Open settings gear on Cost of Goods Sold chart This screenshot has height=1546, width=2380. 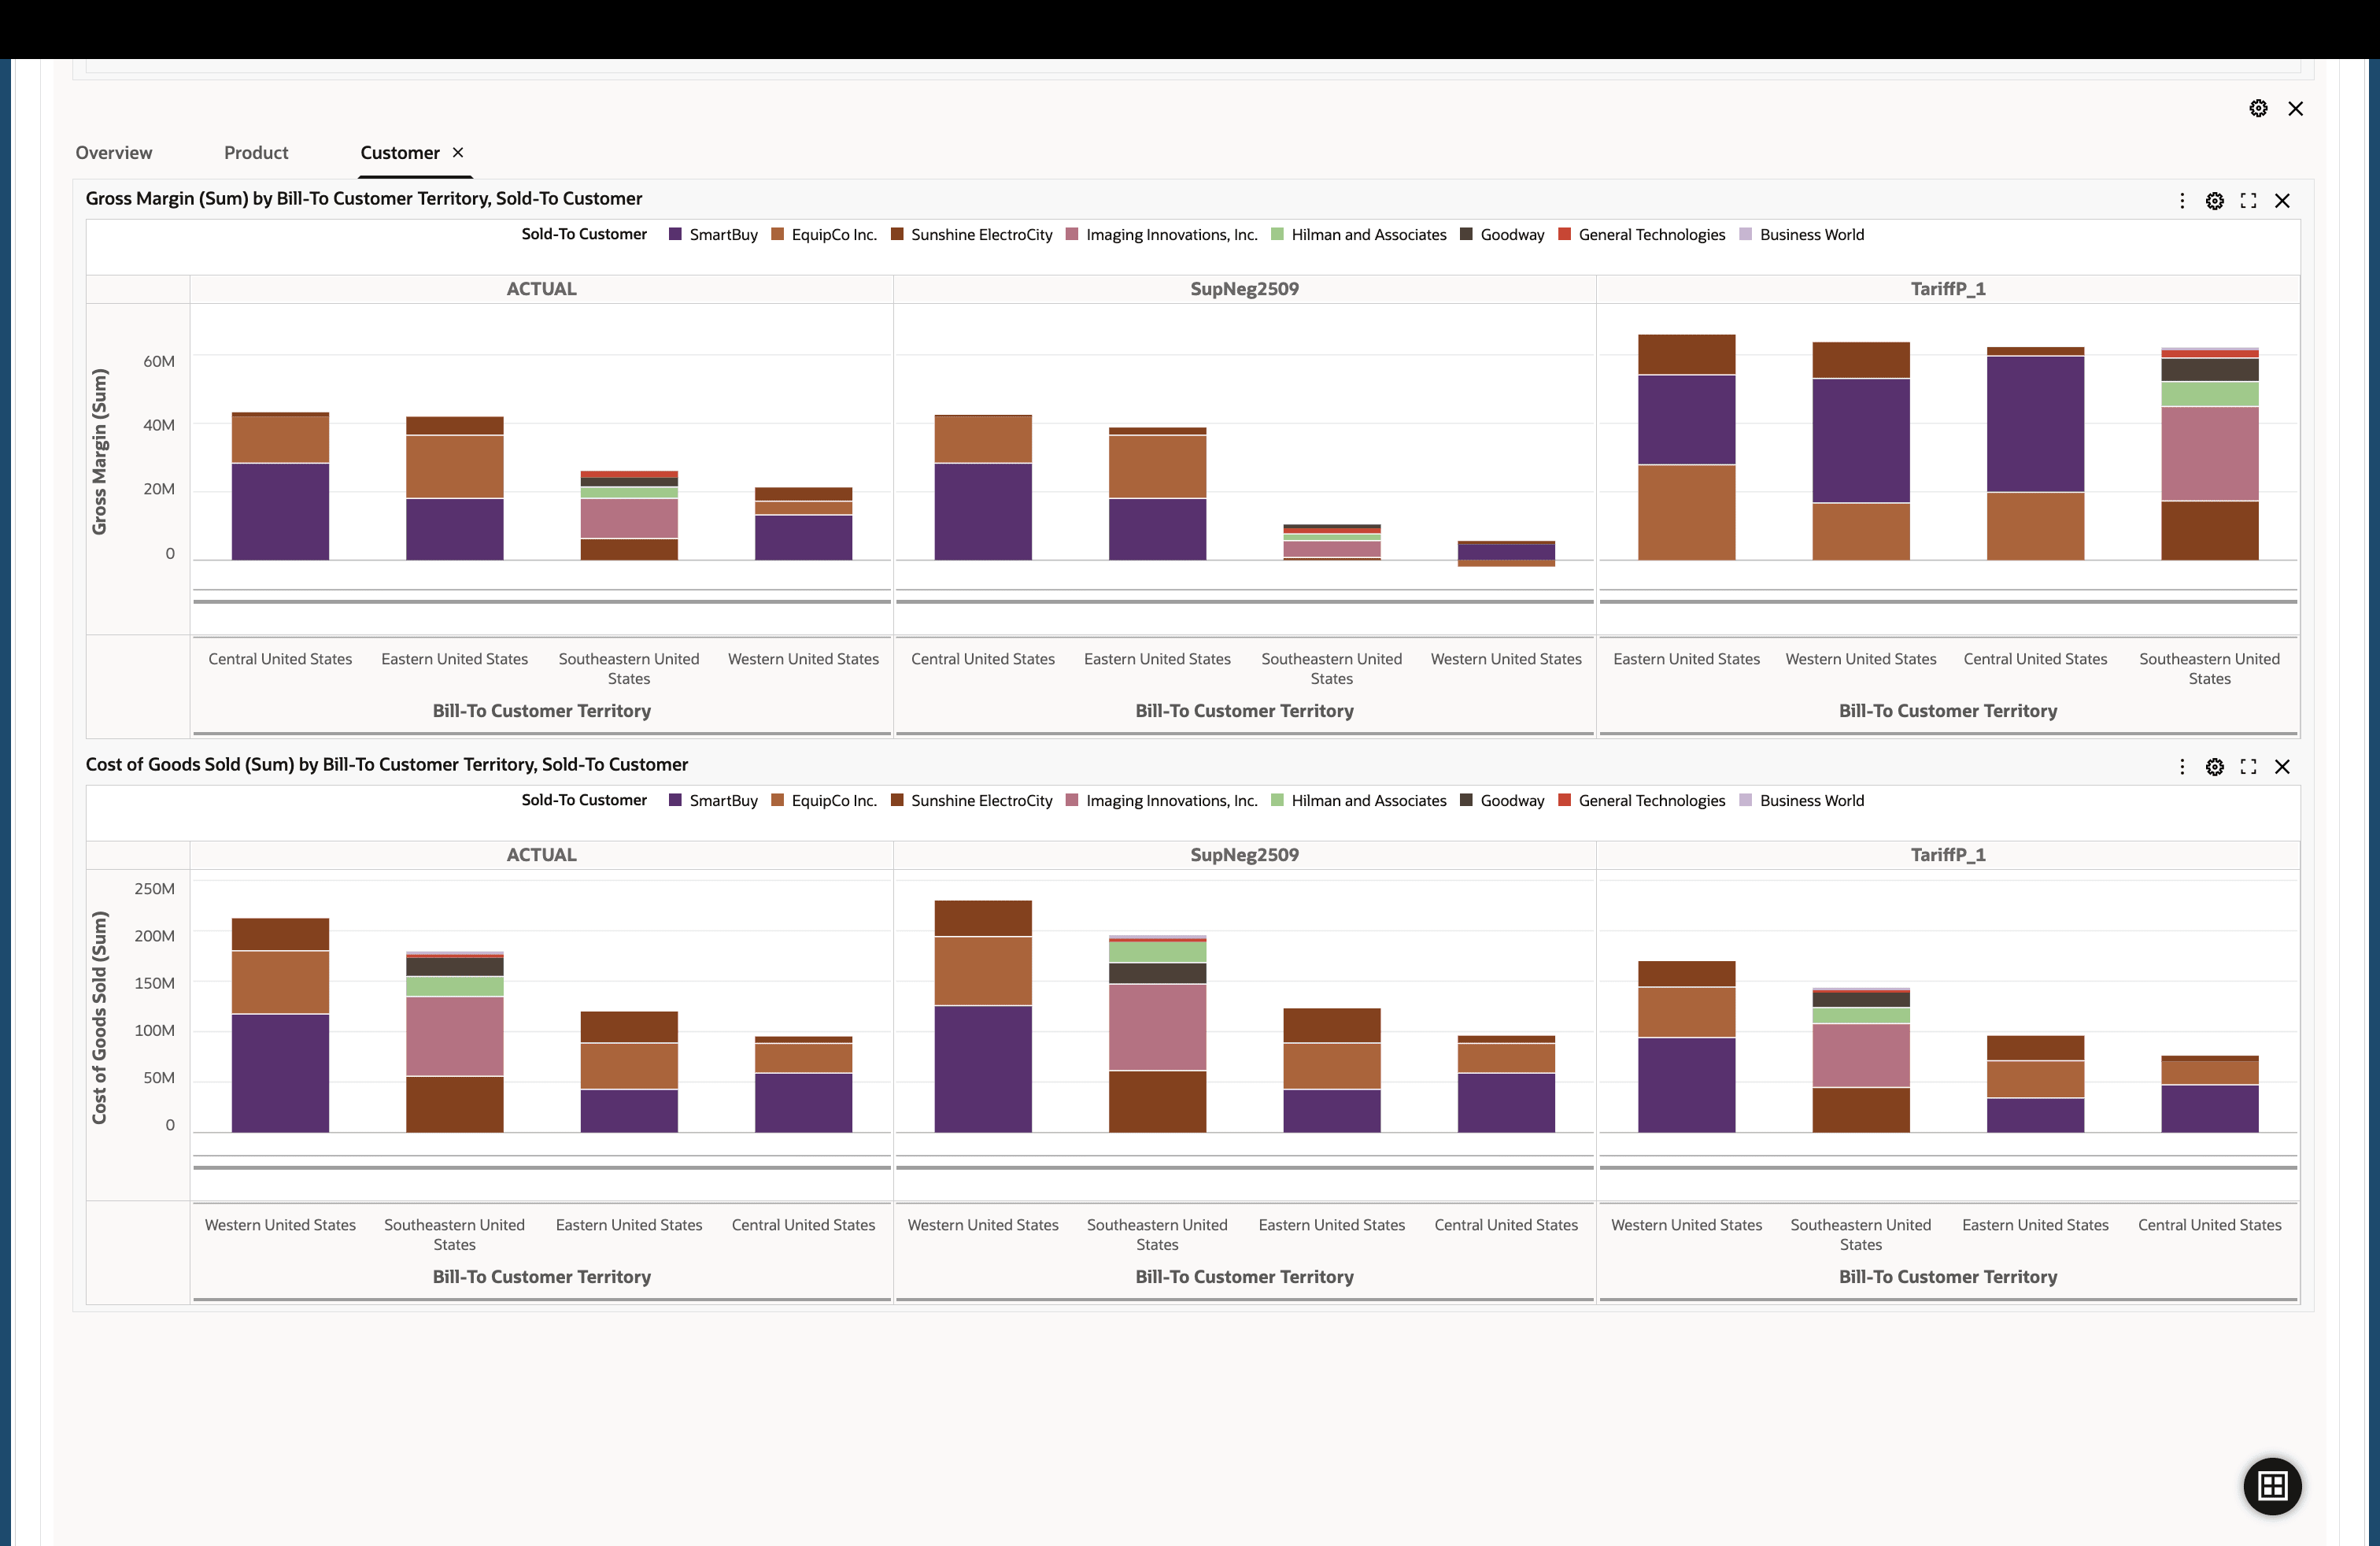click(x=2215, y=766)
